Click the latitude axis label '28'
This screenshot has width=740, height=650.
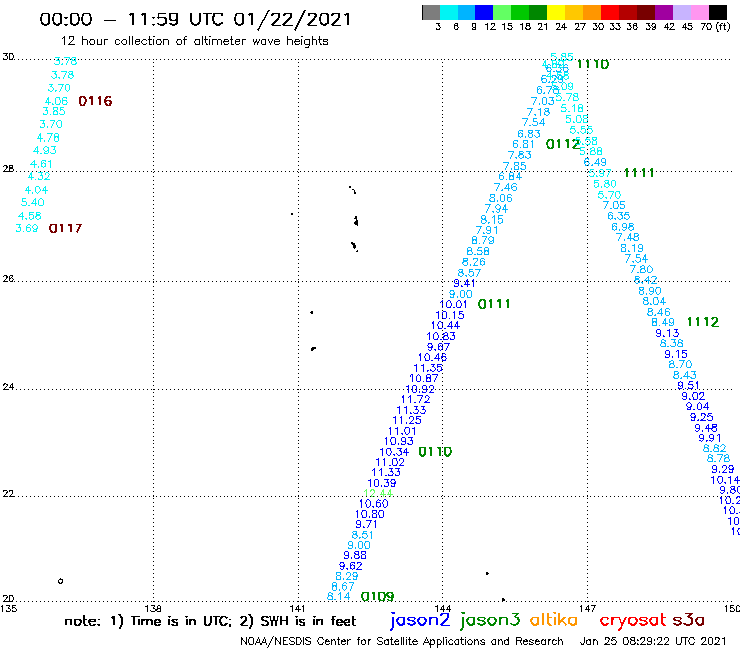pos(8,169)
